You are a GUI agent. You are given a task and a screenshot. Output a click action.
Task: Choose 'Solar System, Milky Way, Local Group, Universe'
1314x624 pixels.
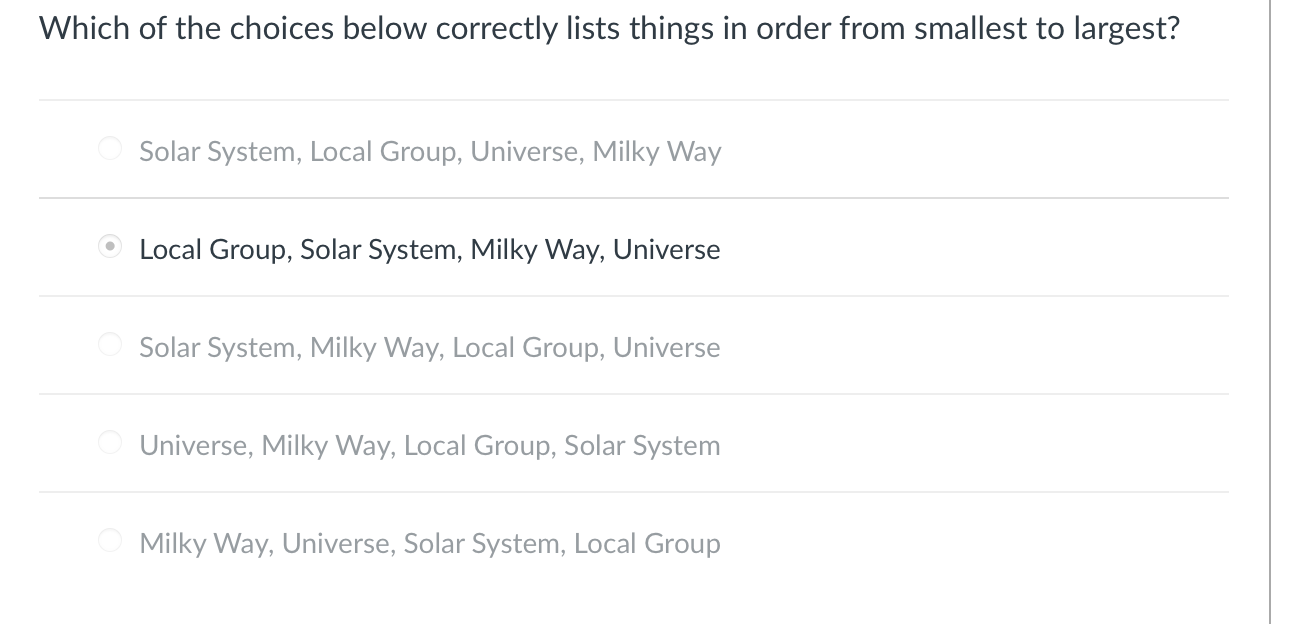tap(430, 347)
